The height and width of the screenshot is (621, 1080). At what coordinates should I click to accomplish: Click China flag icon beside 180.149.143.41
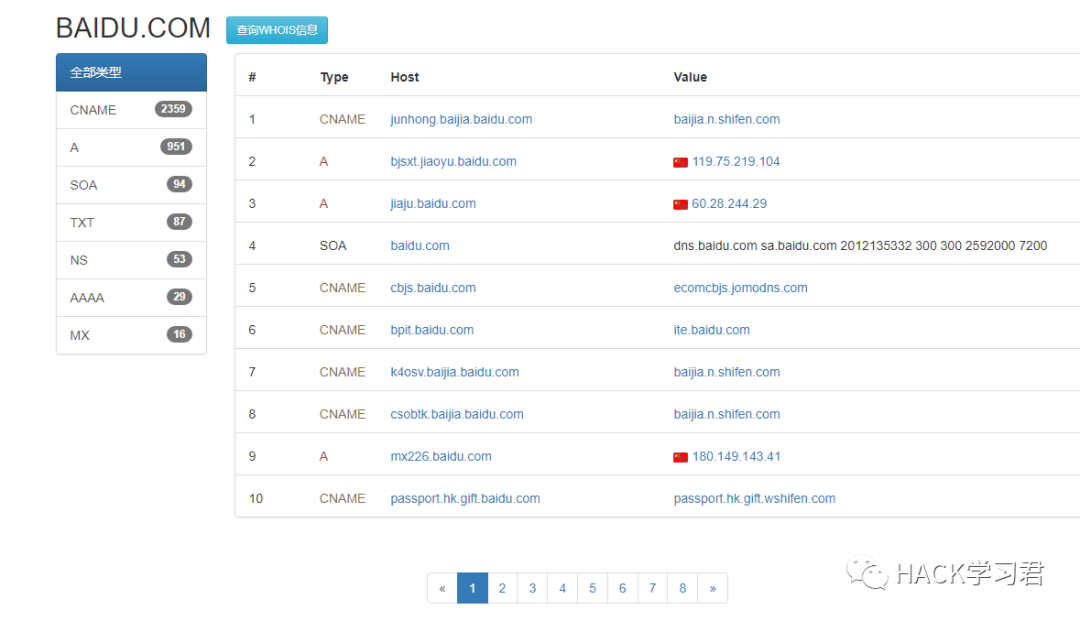(x=681, y=457)
